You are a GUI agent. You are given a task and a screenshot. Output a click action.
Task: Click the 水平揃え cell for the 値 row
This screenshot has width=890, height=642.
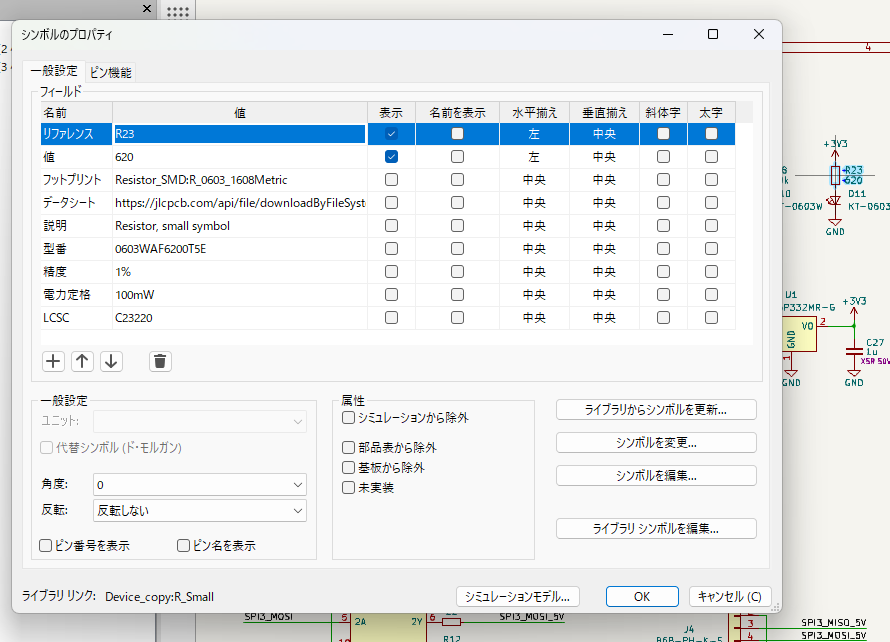coord(534,157)
